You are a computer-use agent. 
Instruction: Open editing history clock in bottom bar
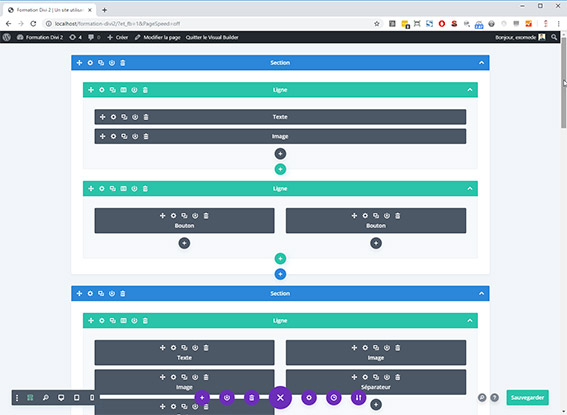(x=333, y=397)
